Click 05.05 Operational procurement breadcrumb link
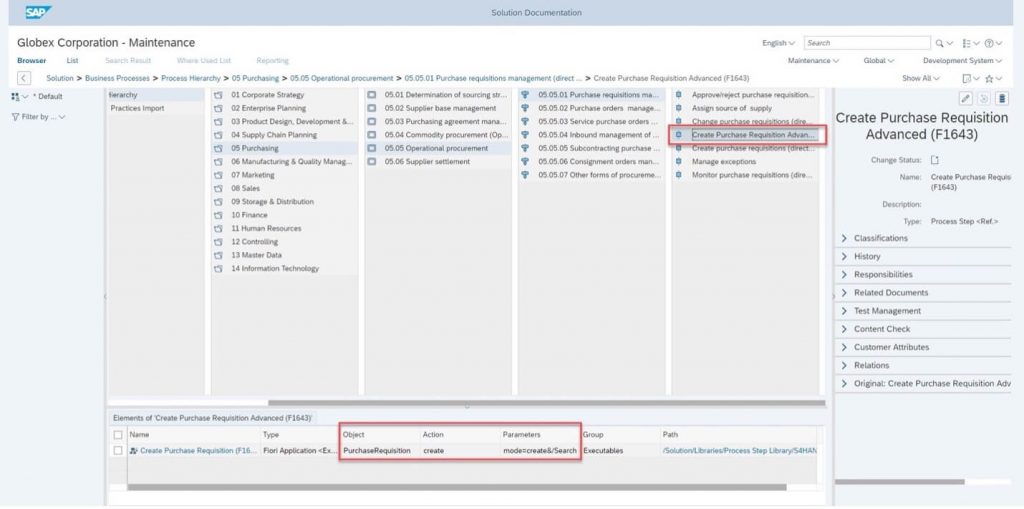The width and height of the screenshot is (1024, 509). [x=342, y=78]
